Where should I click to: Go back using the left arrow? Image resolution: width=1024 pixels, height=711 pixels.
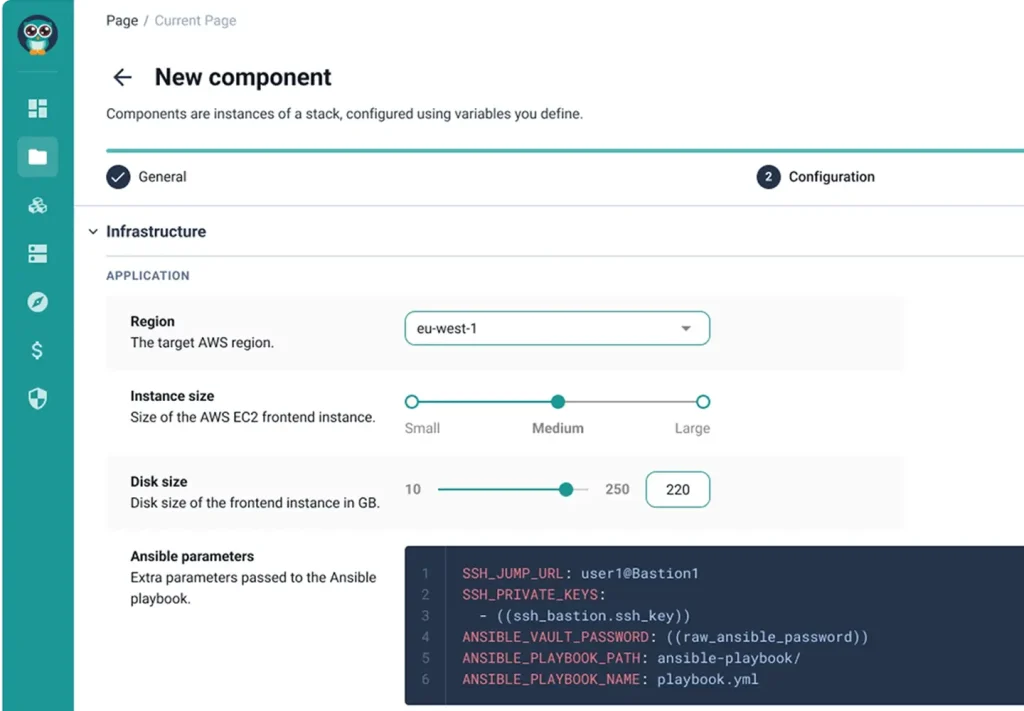pyautogui.click(x=122, y=77)
